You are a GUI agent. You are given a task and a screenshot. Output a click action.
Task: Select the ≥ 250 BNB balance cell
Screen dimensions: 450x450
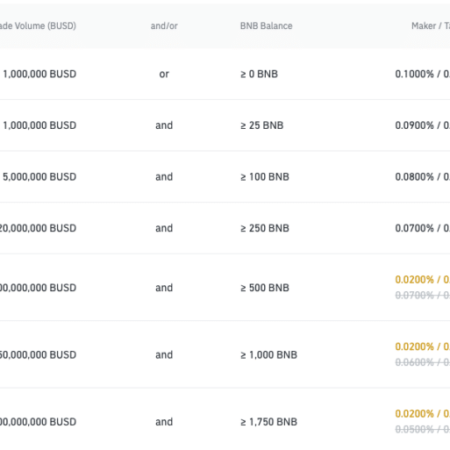[x=265, y=228]
